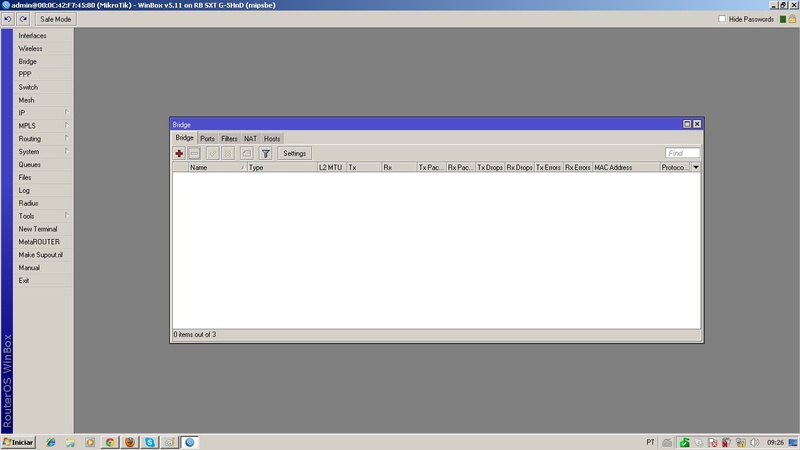Switch to the Ports tab
Image resolution: width=800 pixels, height=450 pixels.
pyautogui.click(x=207, y=139)
